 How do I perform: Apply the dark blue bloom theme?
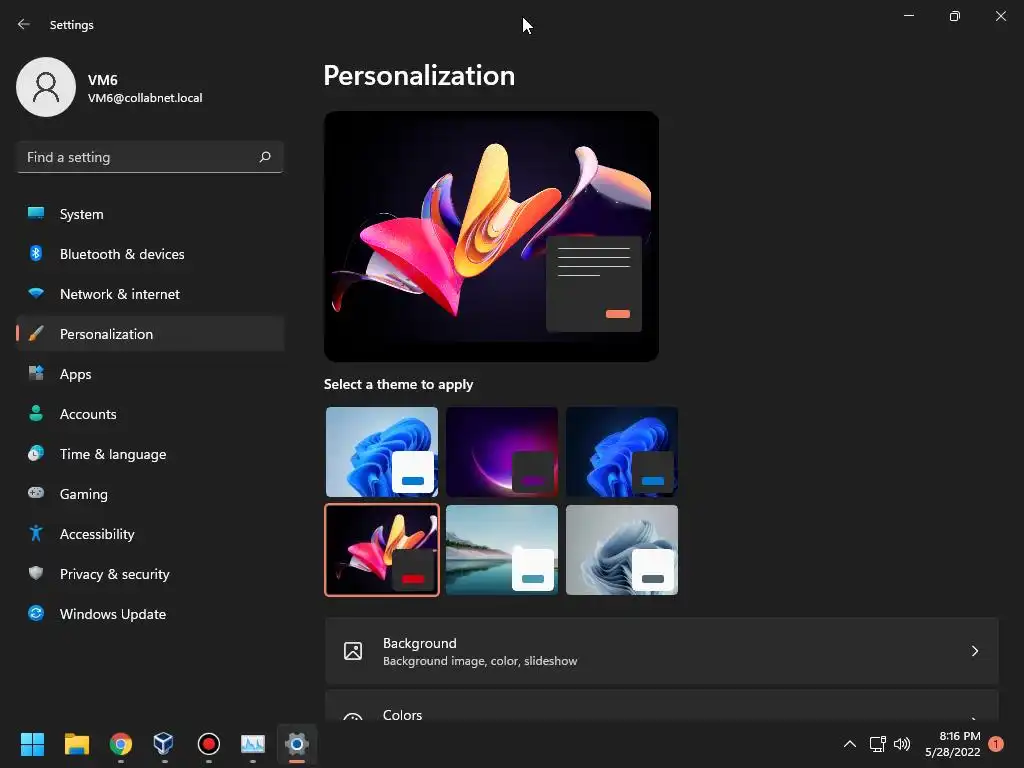coord(622,452)
